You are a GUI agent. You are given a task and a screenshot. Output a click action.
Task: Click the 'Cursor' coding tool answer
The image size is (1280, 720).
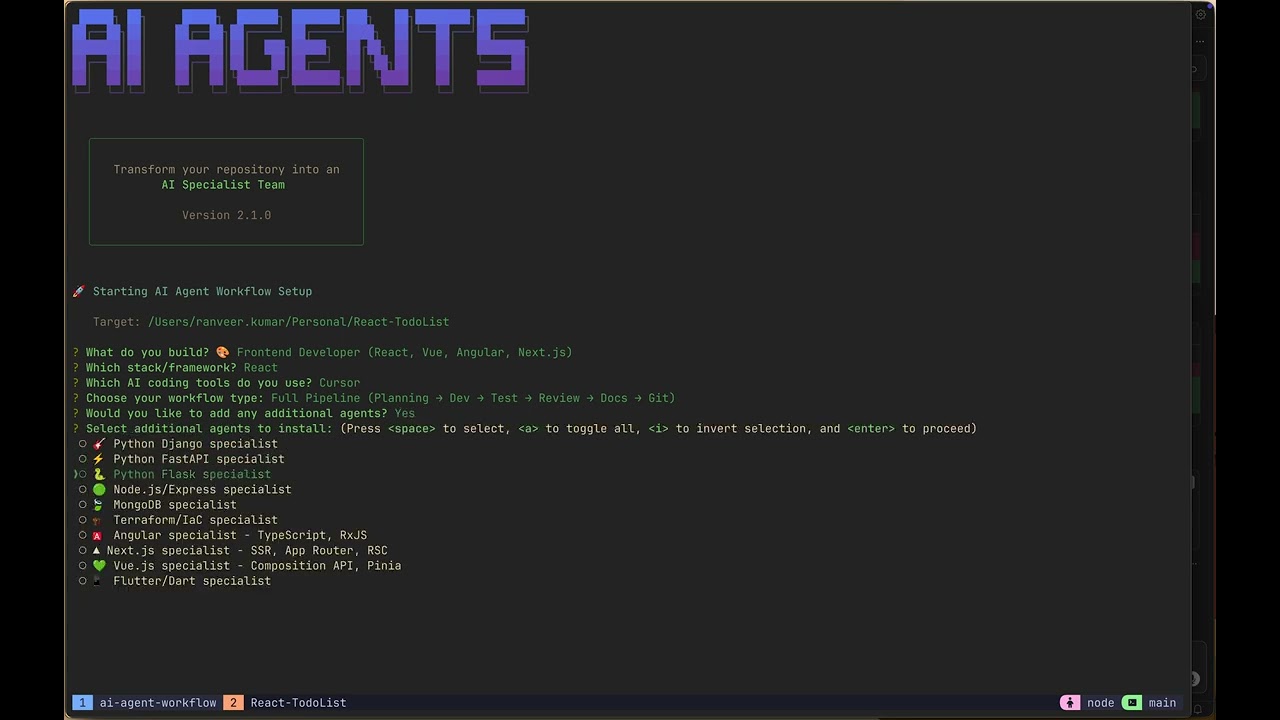point(339,383)
